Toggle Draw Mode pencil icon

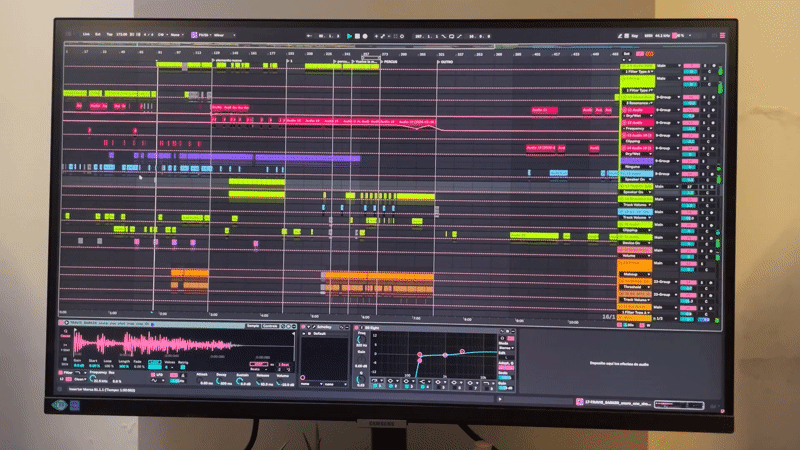619,36
